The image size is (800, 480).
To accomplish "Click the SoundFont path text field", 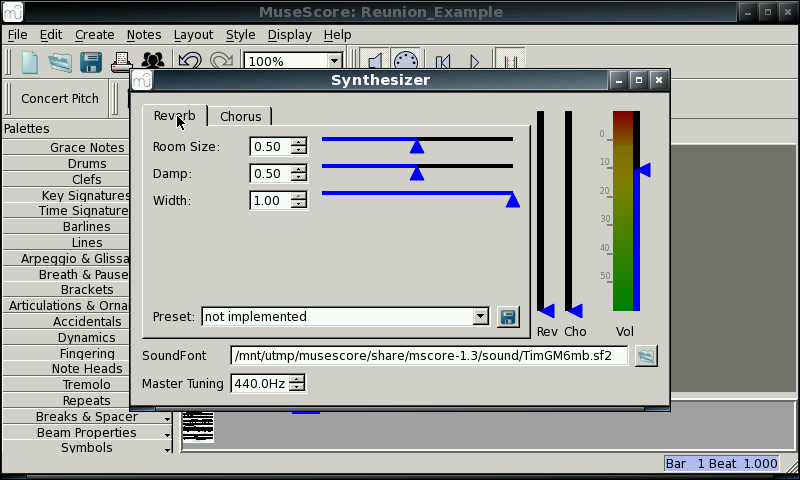I will coord(429,356).
